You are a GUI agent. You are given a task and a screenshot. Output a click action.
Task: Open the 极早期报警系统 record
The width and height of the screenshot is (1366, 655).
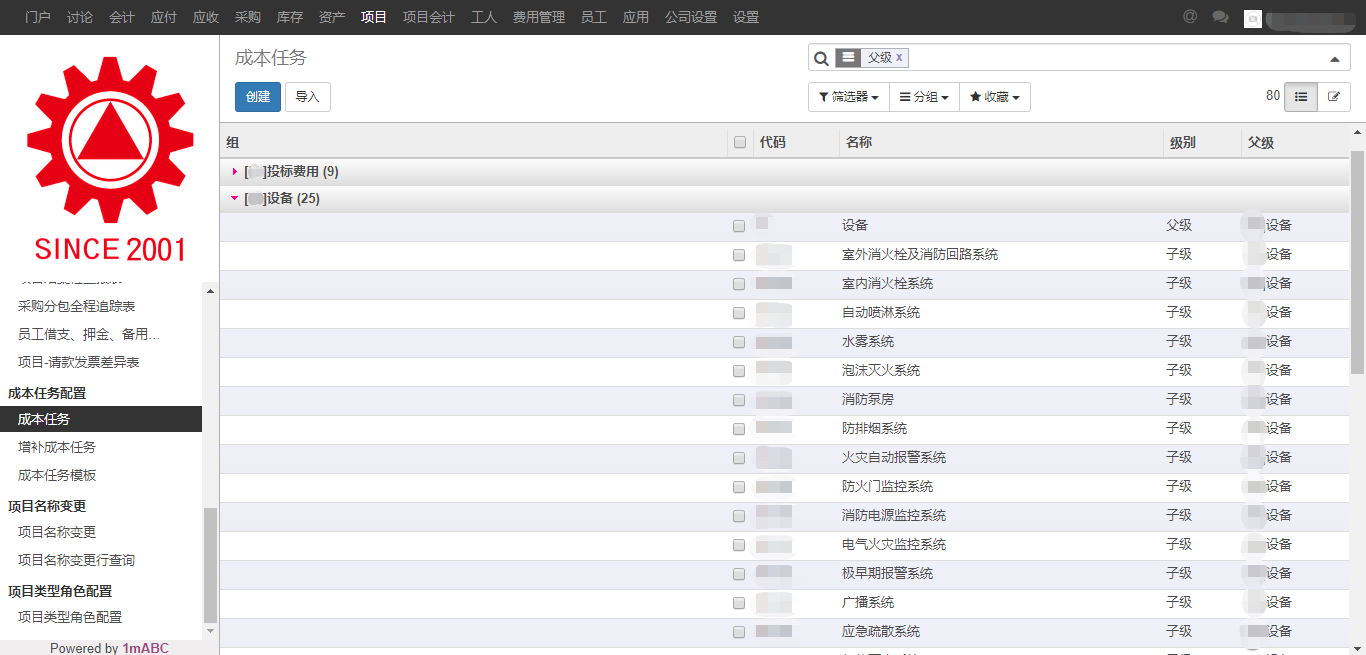coord(888,574)
